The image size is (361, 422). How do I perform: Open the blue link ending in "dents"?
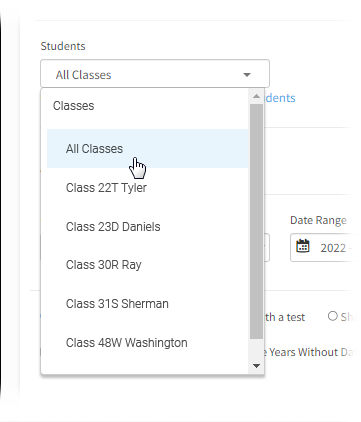pos(280,98)
